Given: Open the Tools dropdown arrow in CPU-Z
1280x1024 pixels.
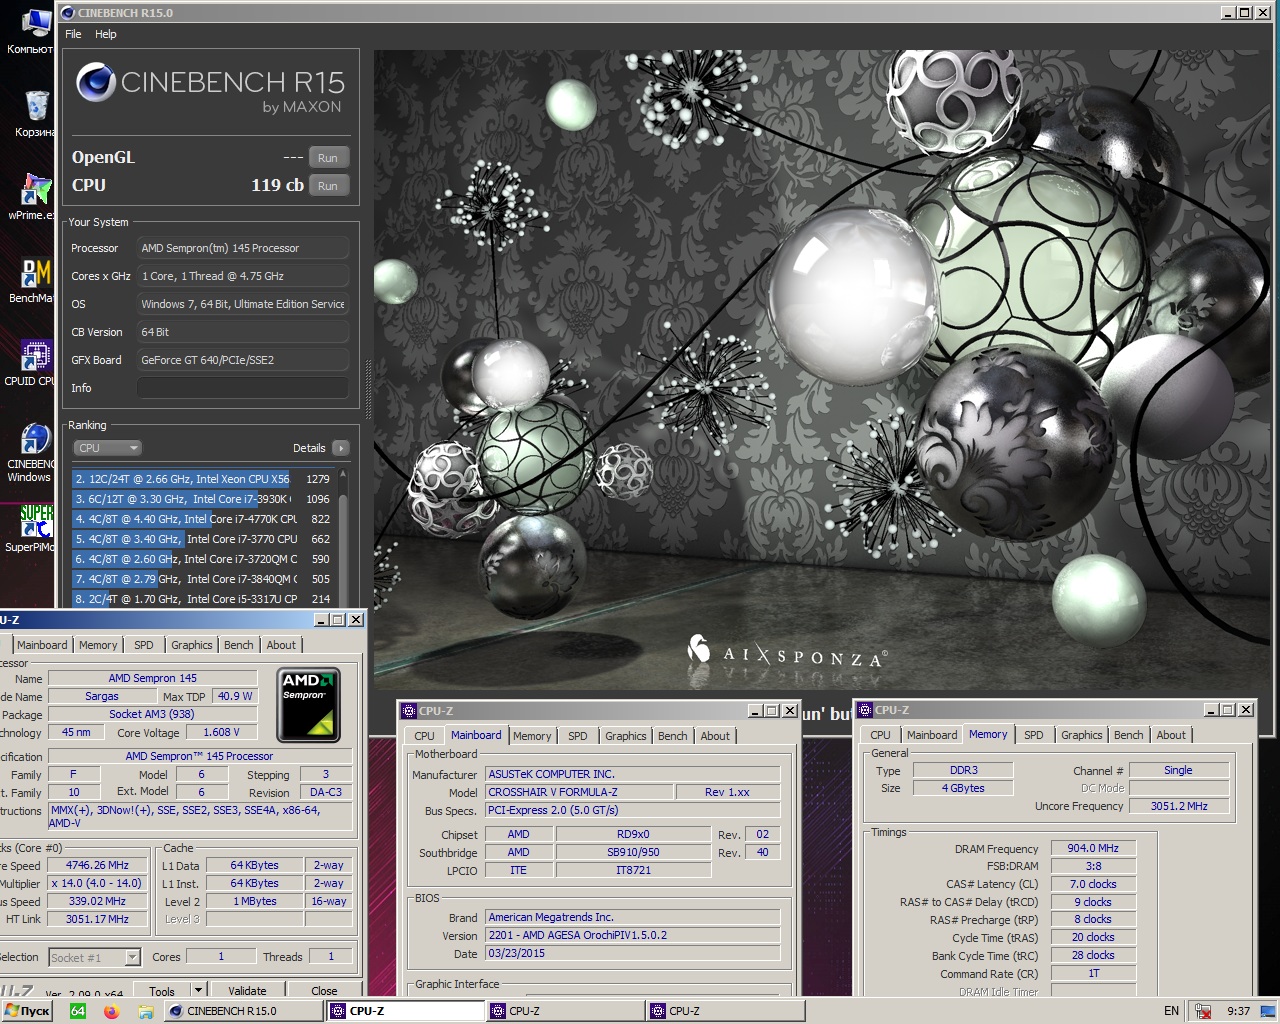Looking at the screenshot, I should tap(198, 990).
